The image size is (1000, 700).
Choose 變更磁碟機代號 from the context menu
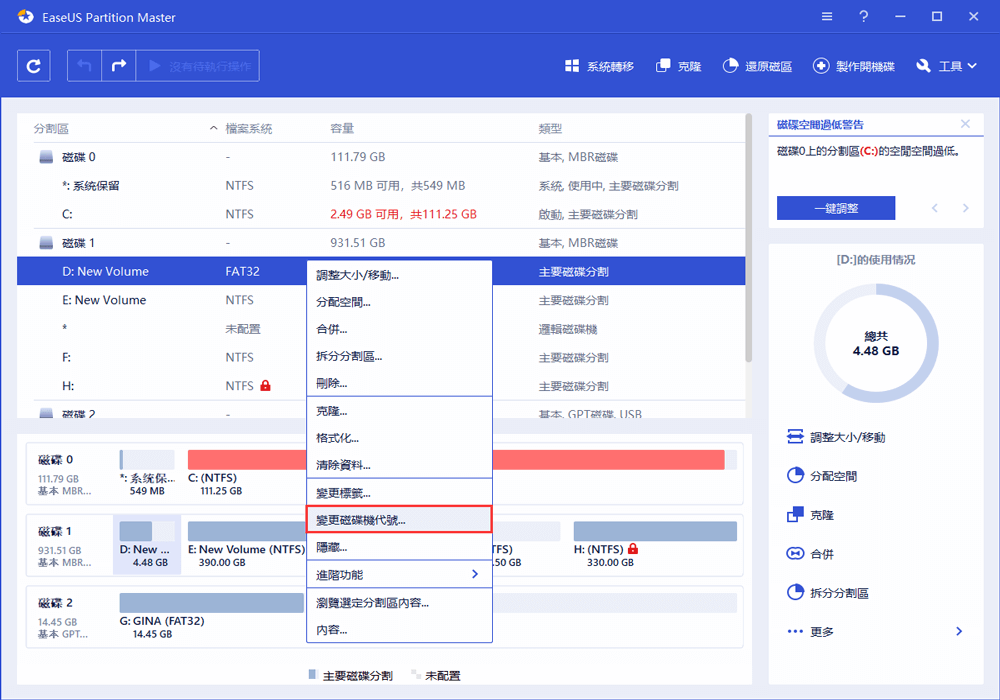pyautogui.click(x=399, y=520)
